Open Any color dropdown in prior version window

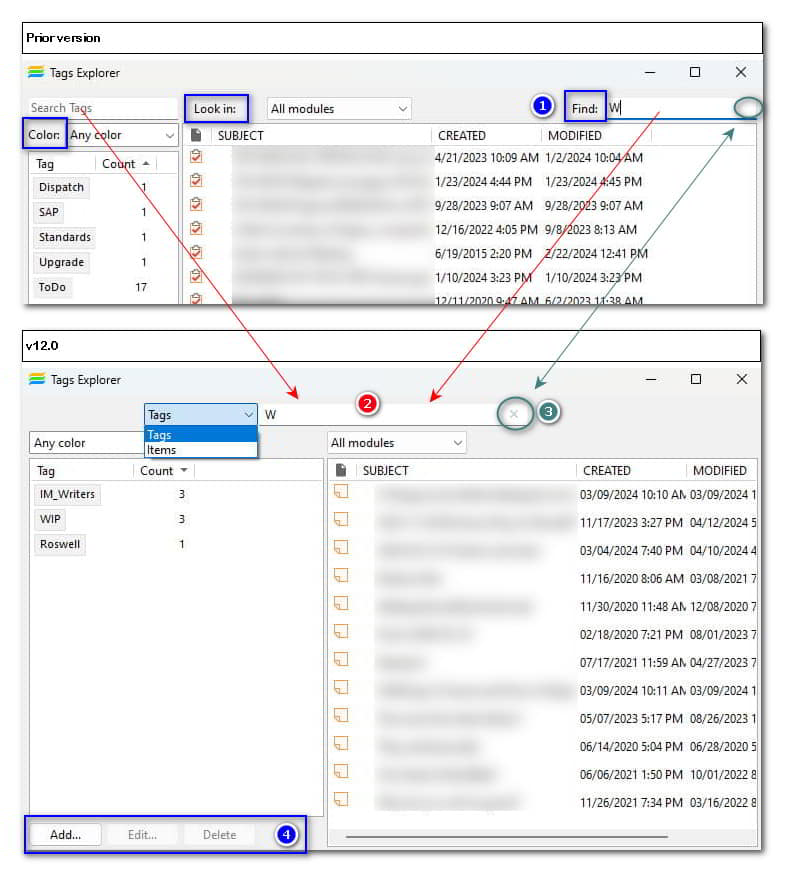click(x=122, y=135)
